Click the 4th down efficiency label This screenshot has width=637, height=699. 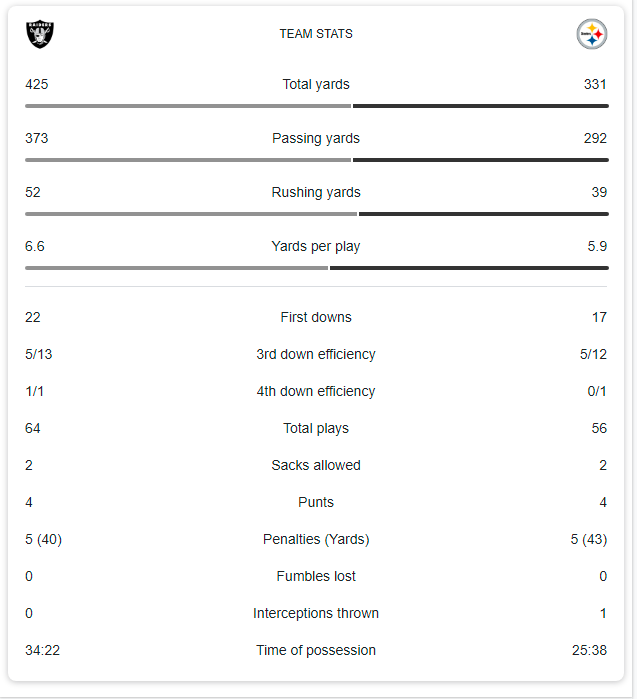[x=316, y=392]
